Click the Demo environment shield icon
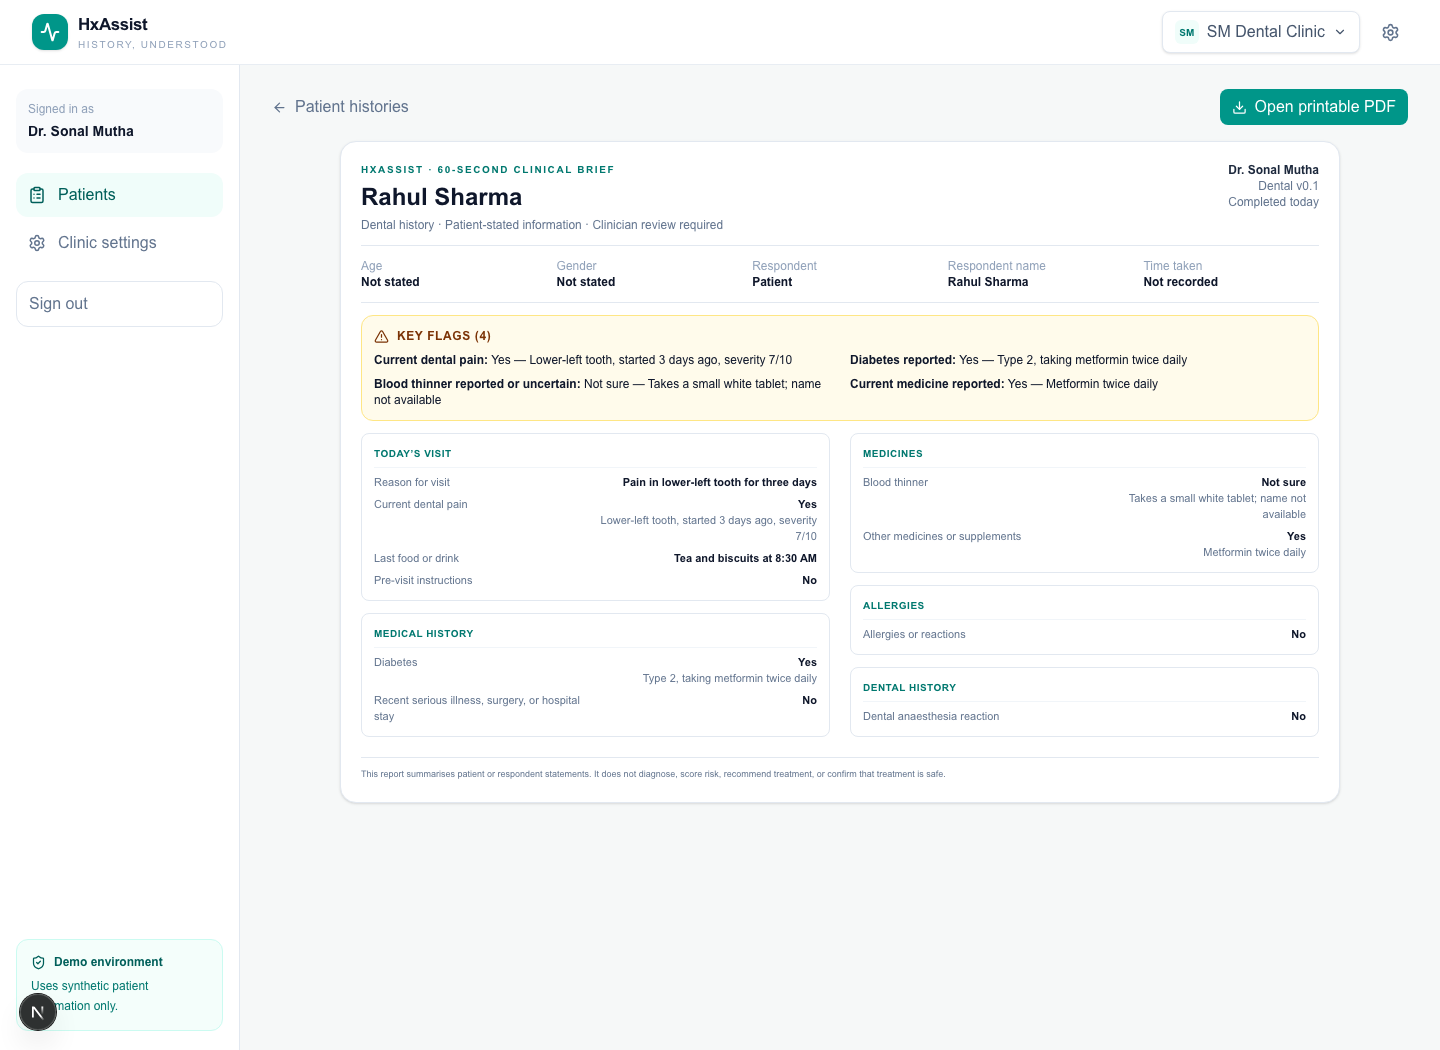Image resolution: width=1440 pixels, height=1050 pixels. point(38,962)
